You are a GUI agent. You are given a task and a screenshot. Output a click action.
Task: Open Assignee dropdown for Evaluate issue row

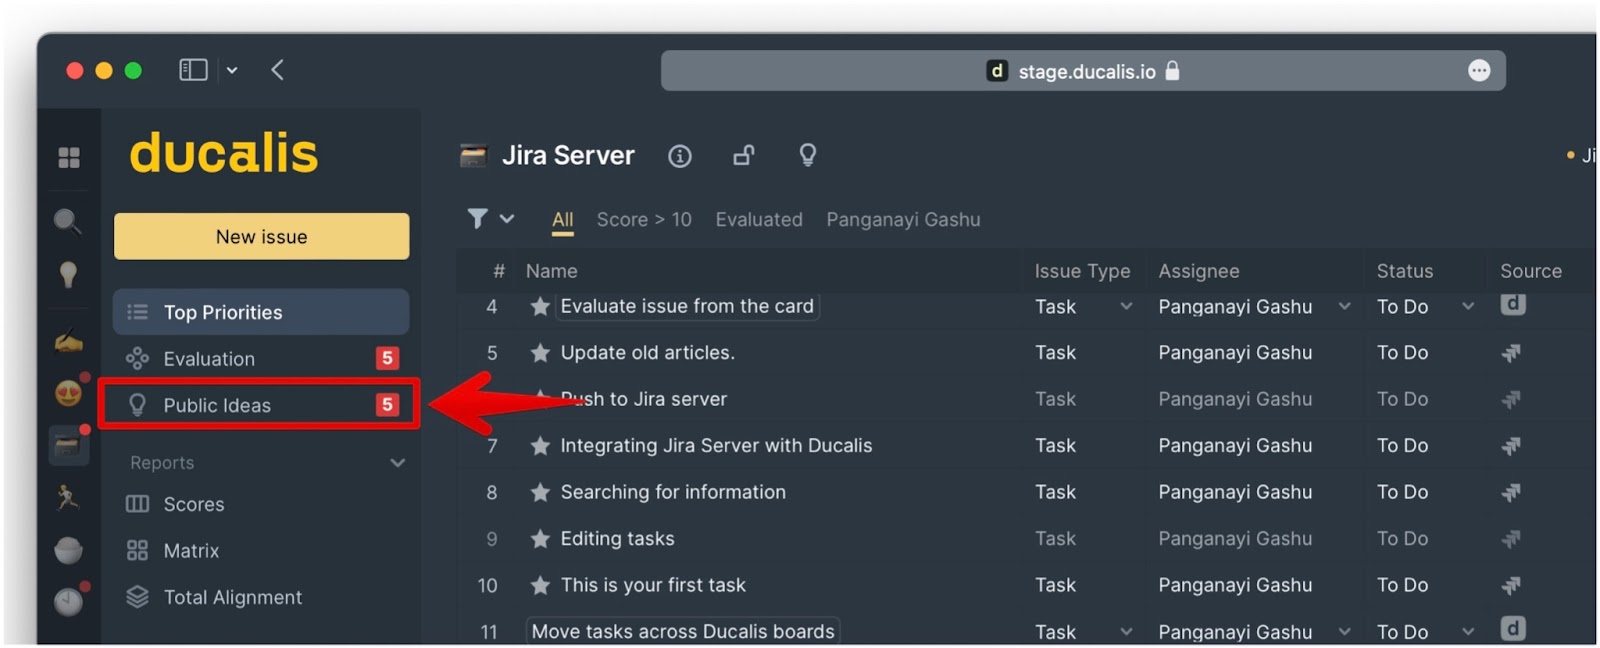click(1344, 306)
